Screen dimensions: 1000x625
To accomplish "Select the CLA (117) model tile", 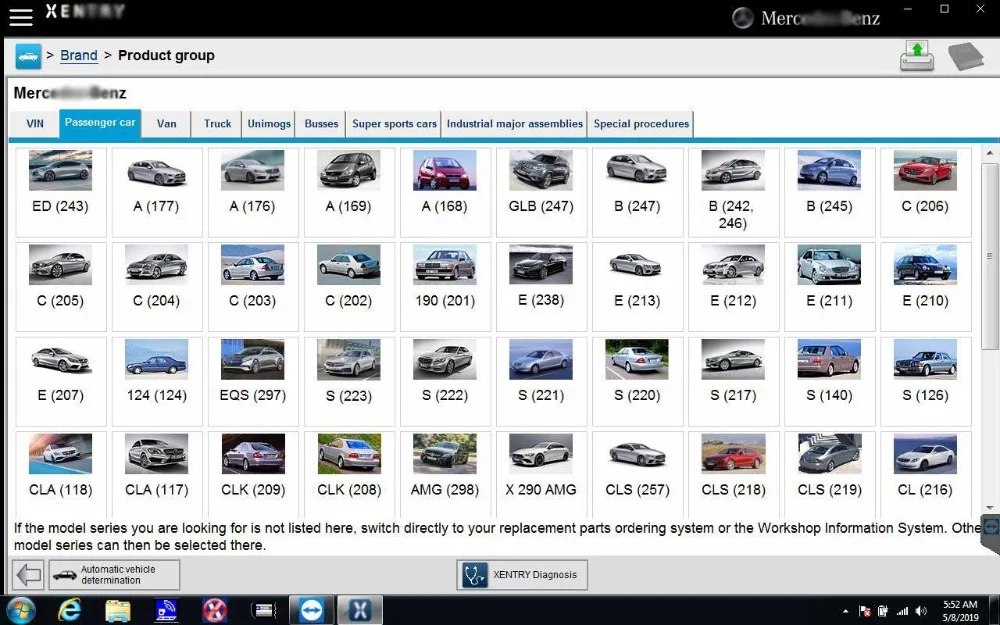I will 157,474.
